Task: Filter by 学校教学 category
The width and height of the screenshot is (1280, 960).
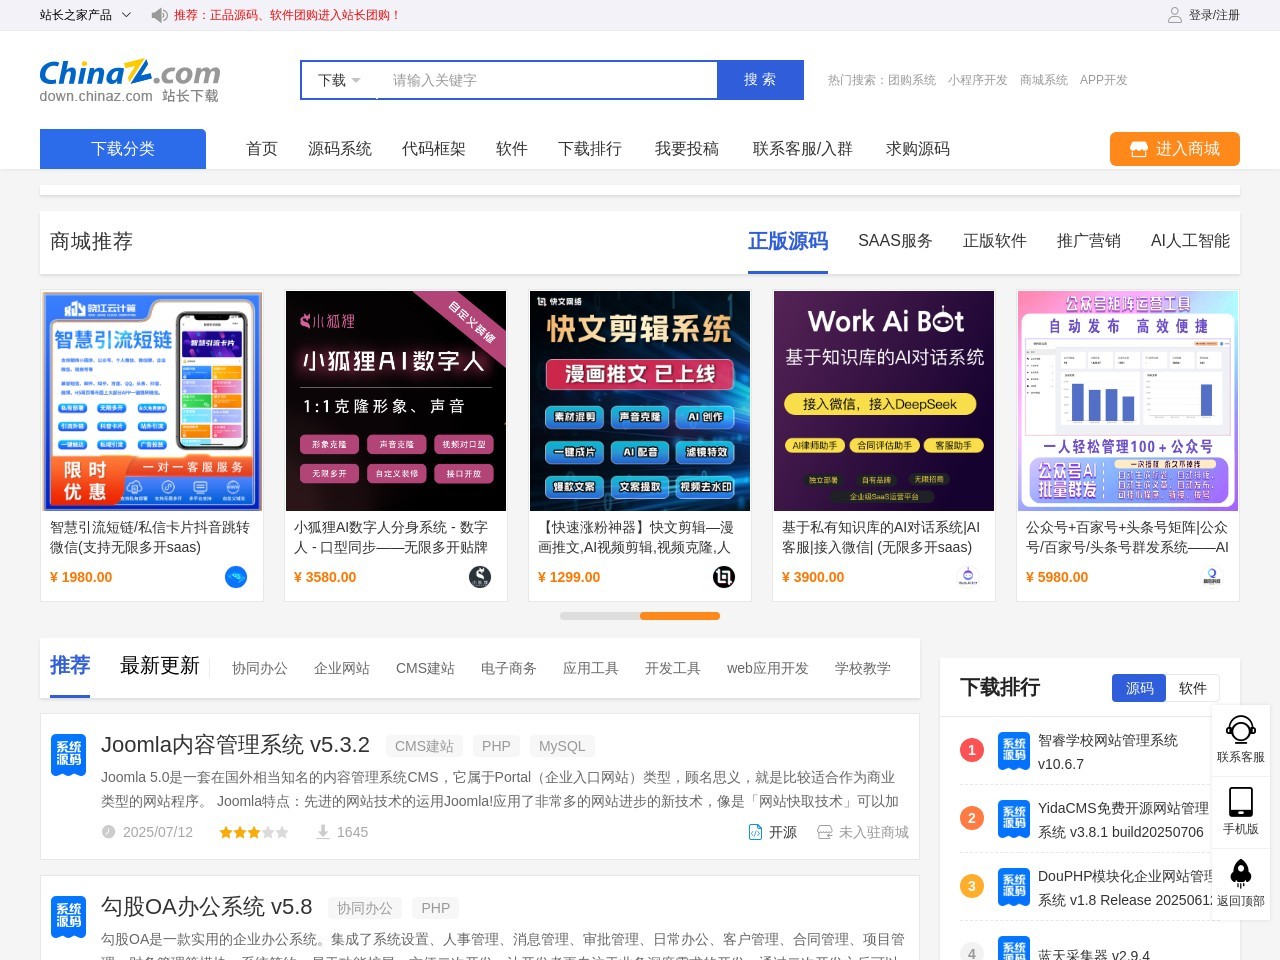Action: coord(863,668)
